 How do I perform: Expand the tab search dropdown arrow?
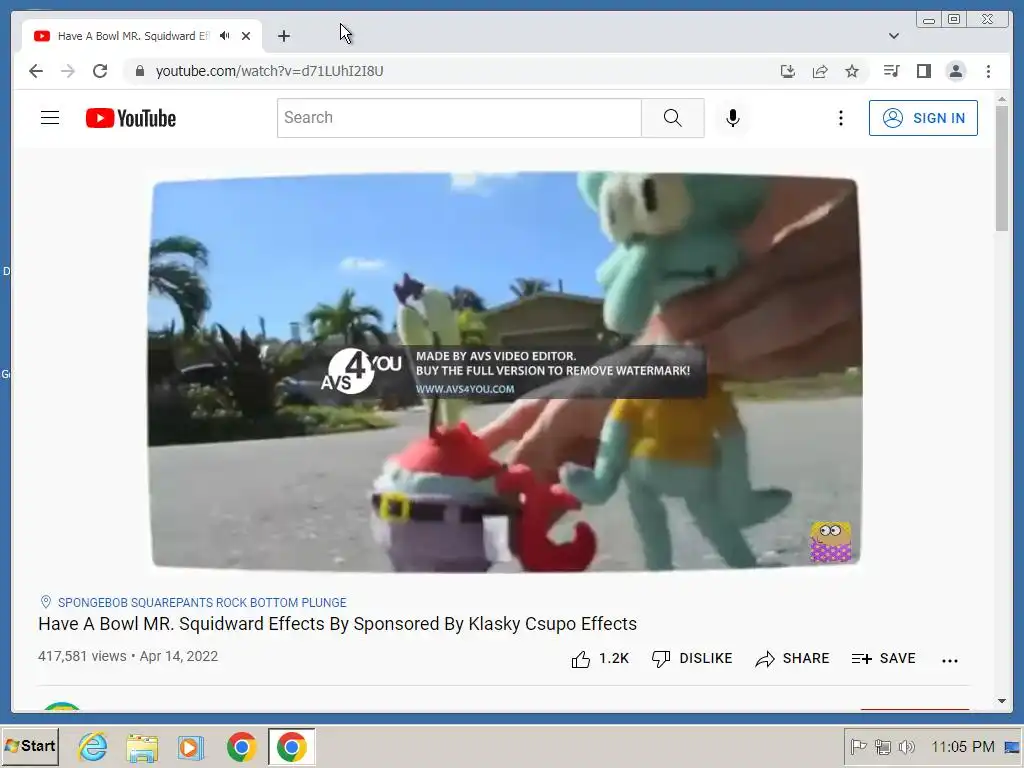pyautogui.click(x=894, y=36)
